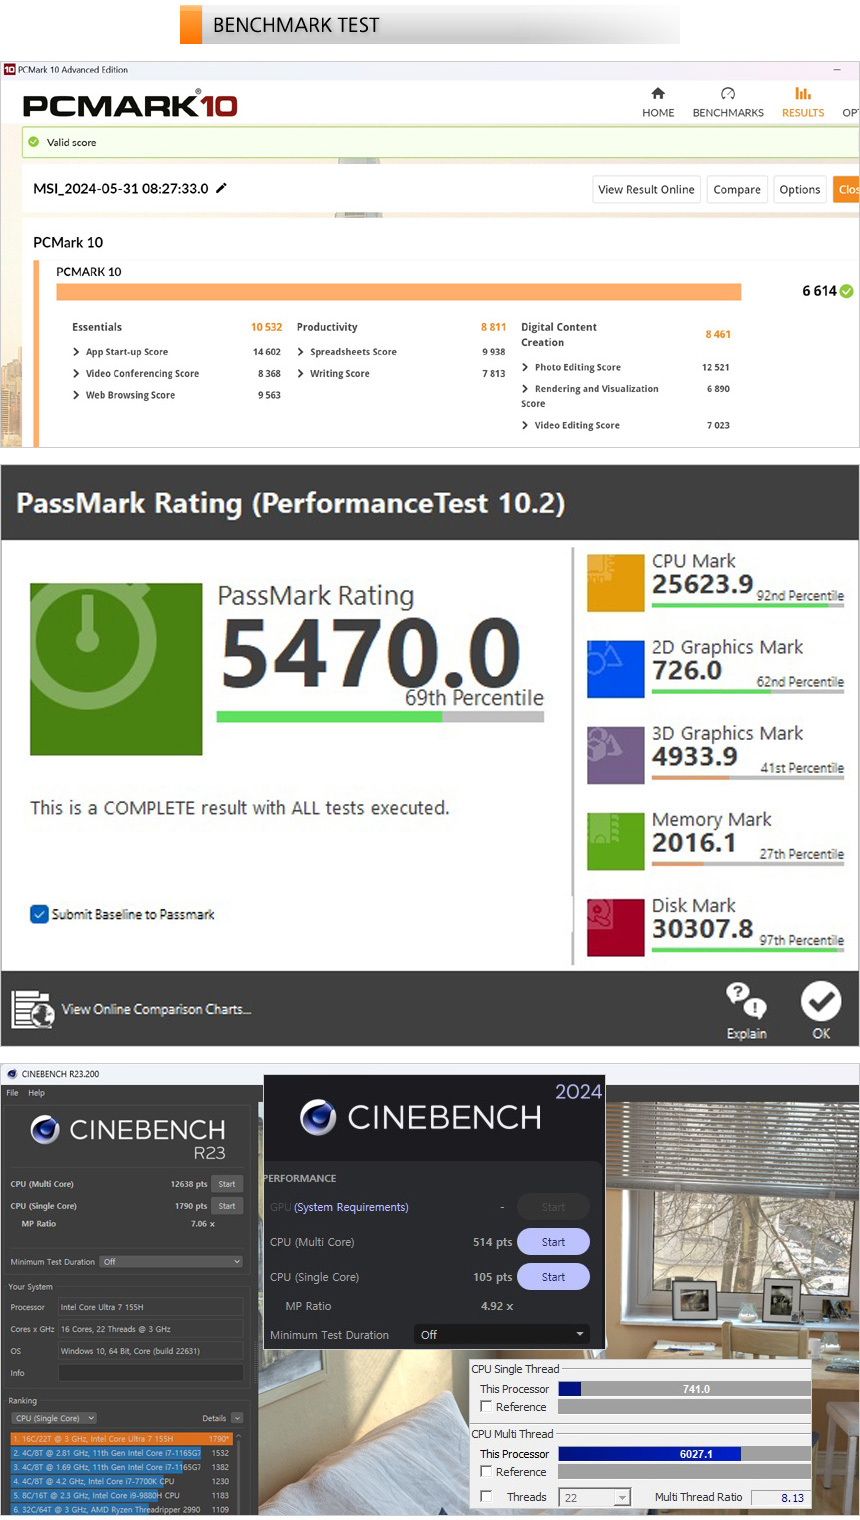Click the red Disk Mark icon
Viewport: 860px width, 1520px height.
tap(615, 927)
